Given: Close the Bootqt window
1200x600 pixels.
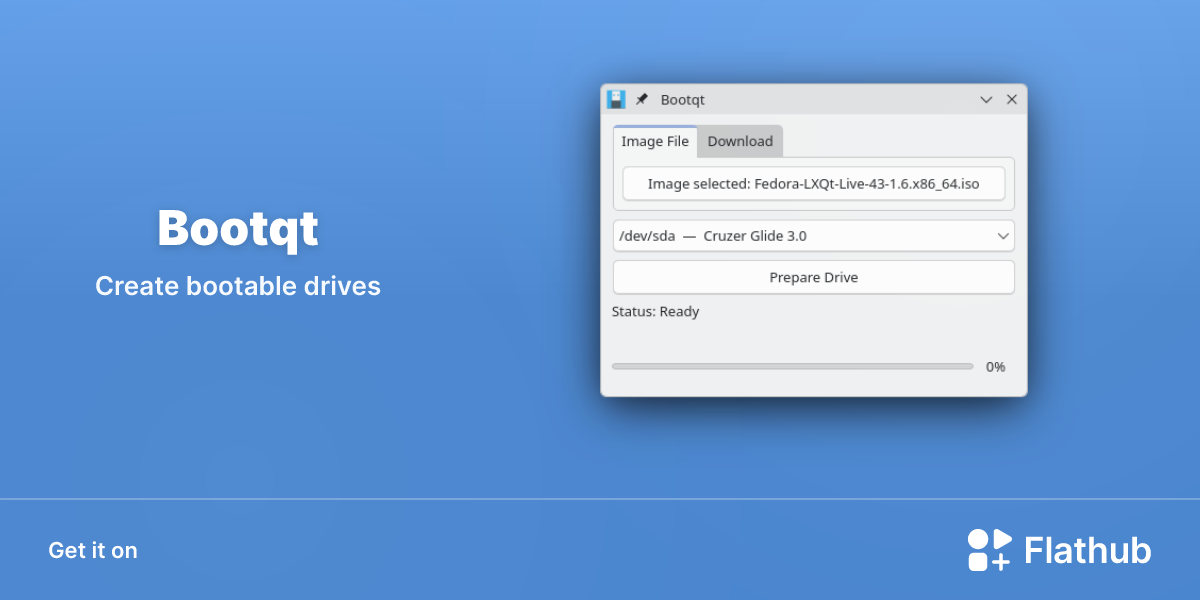Looking at the screenshot, I should pos(1011,100).
